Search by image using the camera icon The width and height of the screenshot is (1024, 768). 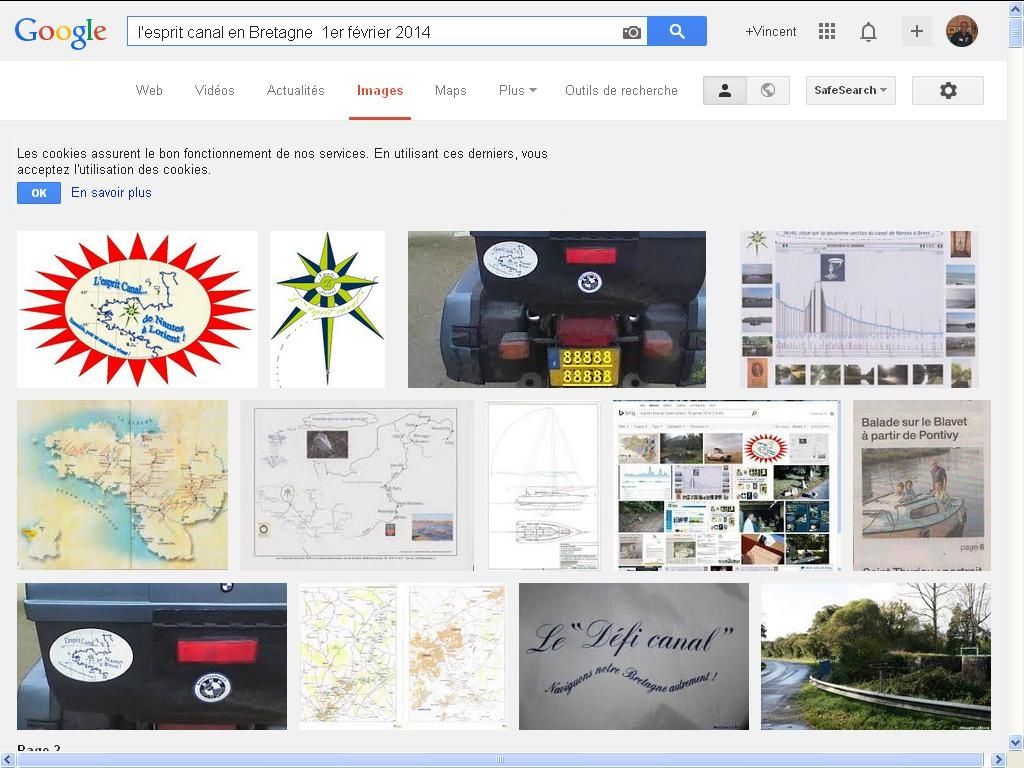pos(632,32)
